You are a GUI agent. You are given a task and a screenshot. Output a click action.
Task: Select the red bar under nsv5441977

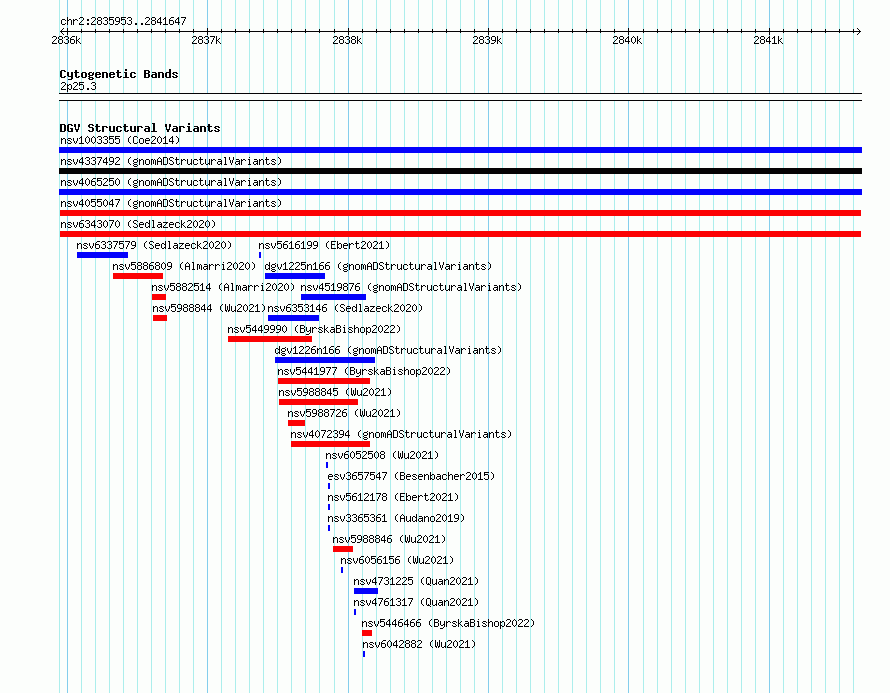click(324, 381)
